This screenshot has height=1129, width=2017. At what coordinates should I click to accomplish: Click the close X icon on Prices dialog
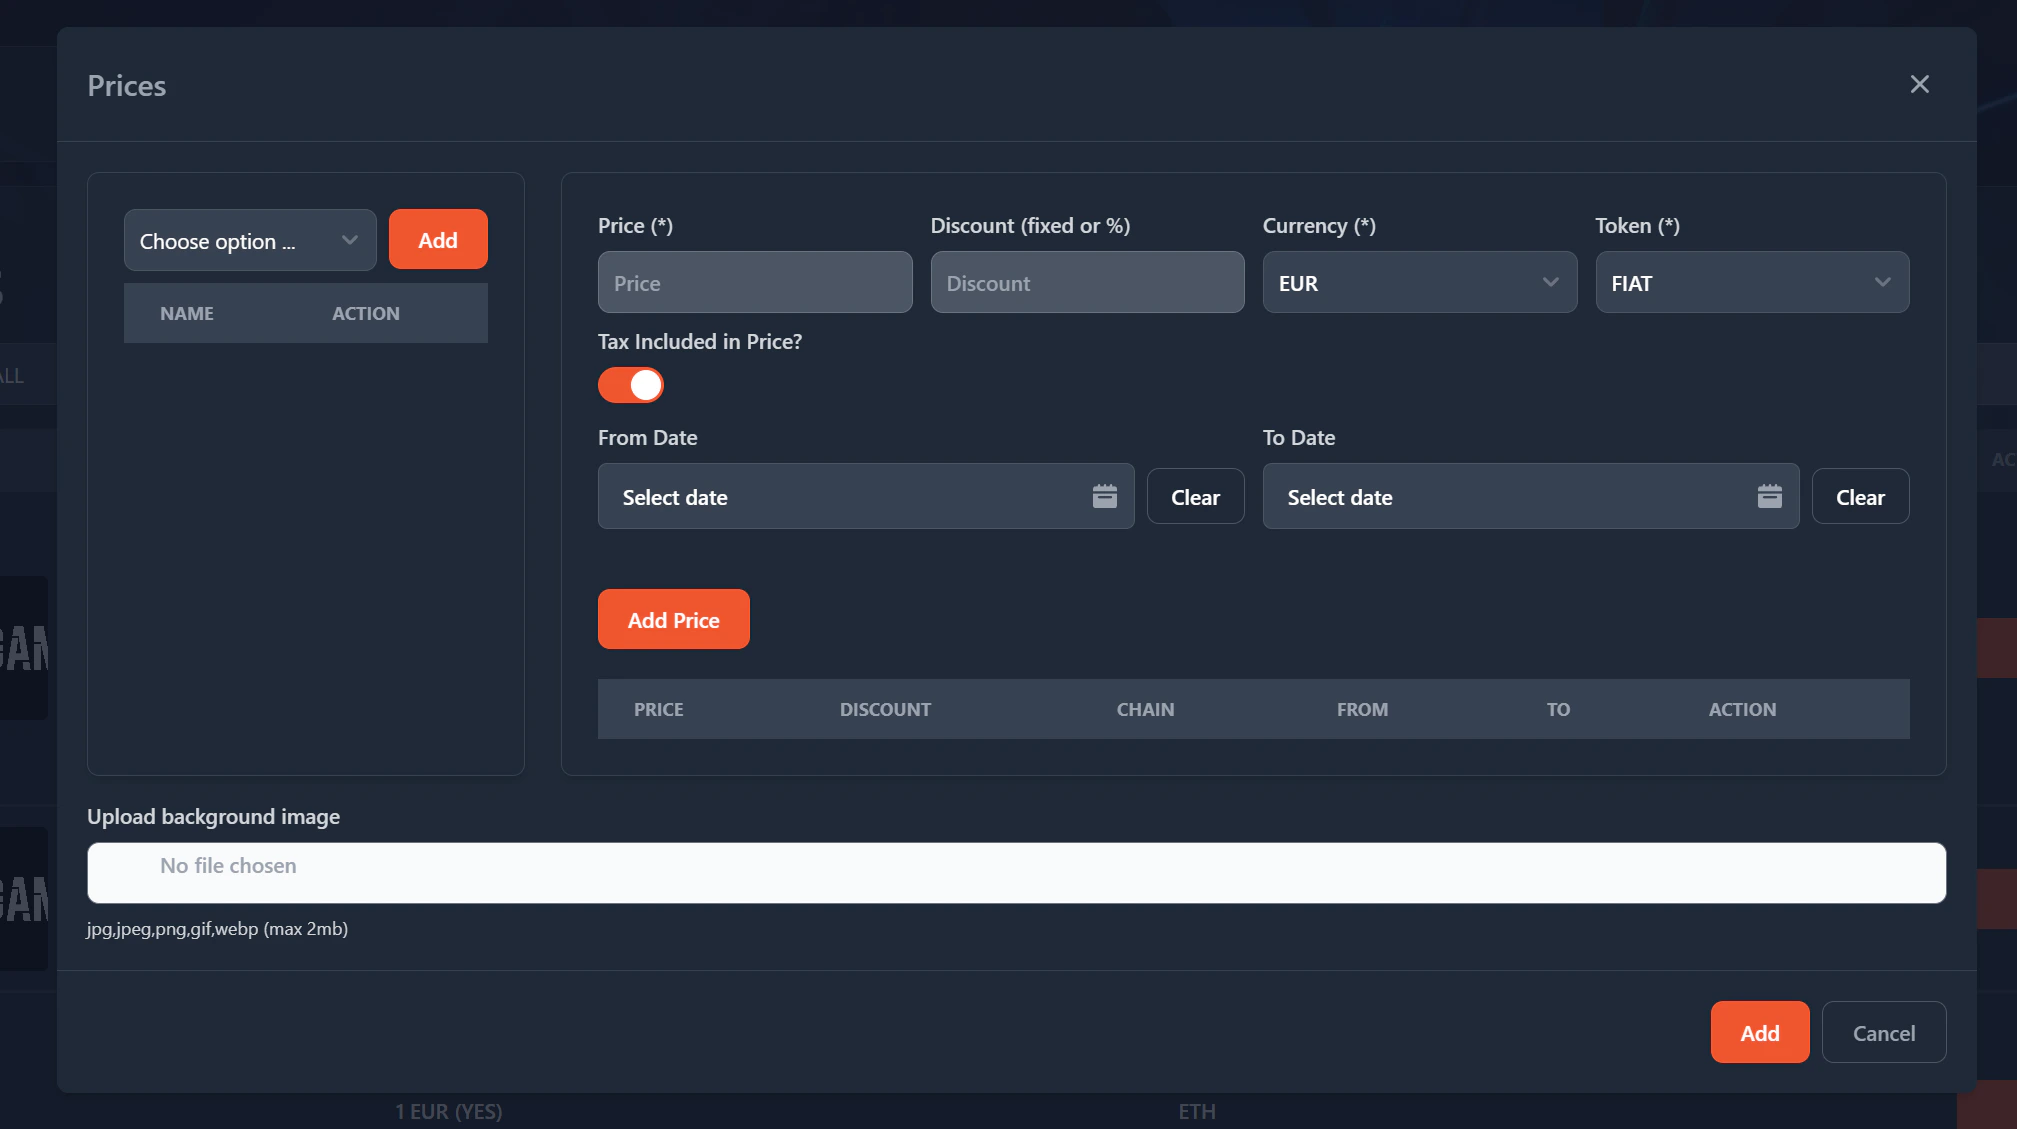point(1919,84)
